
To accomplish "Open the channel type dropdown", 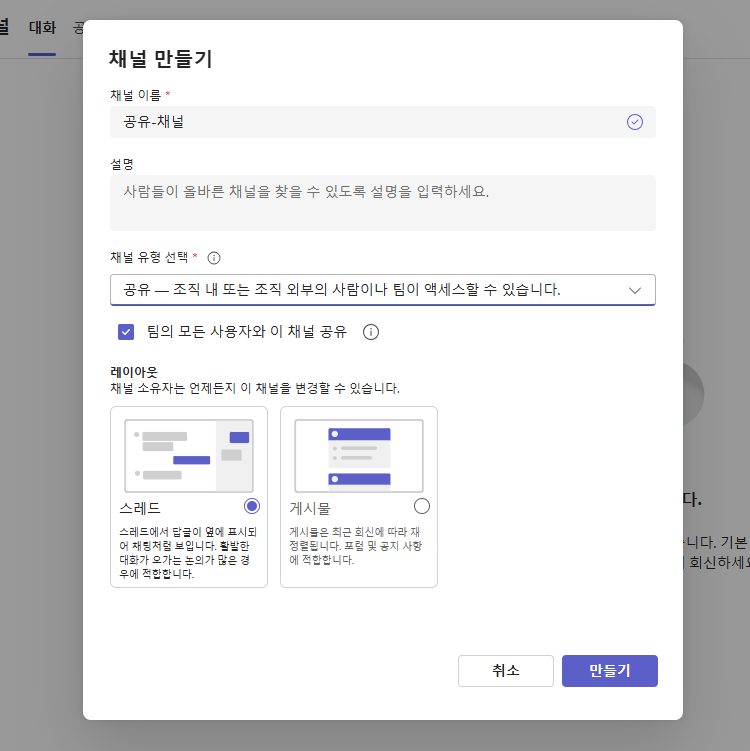I will 382,290.
